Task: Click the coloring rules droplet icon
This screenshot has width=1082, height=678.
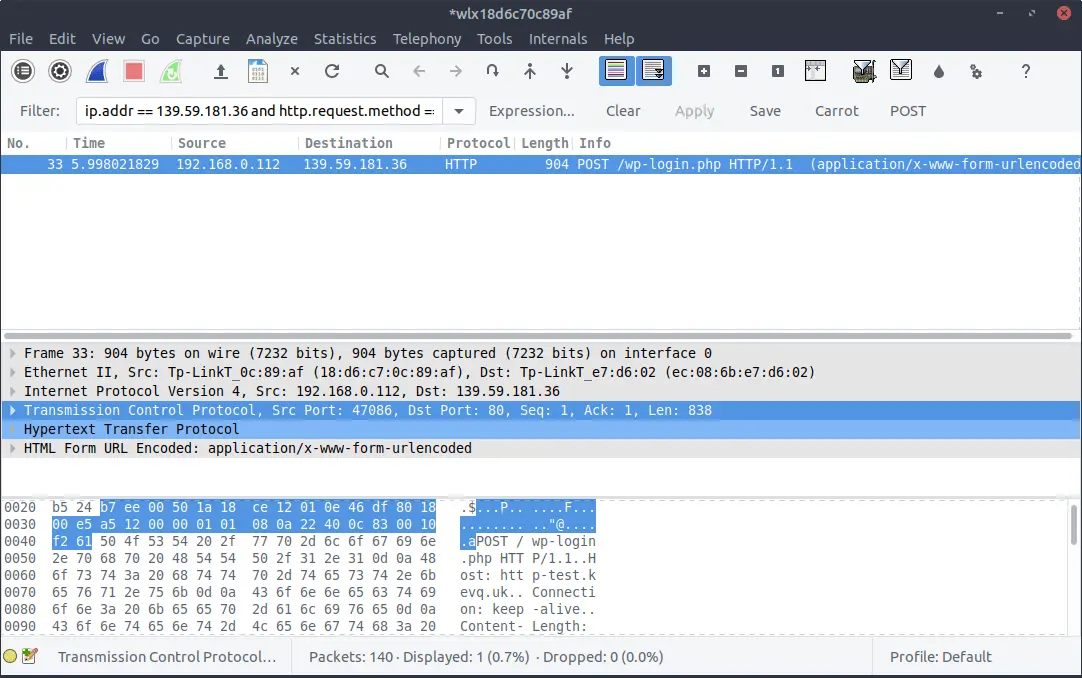Action: tap(938, 71)
